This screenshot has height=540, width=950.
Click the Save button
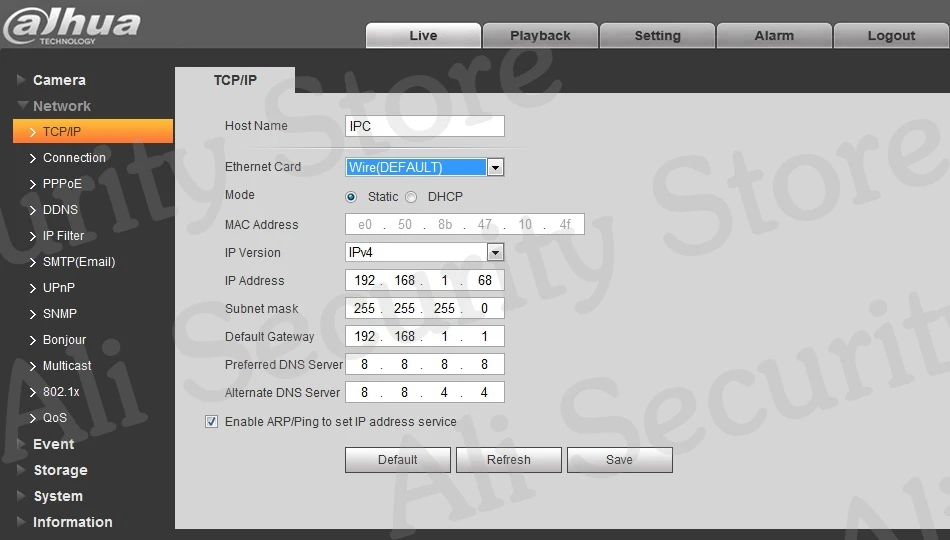pyautogui.click(x=620, y=460)
